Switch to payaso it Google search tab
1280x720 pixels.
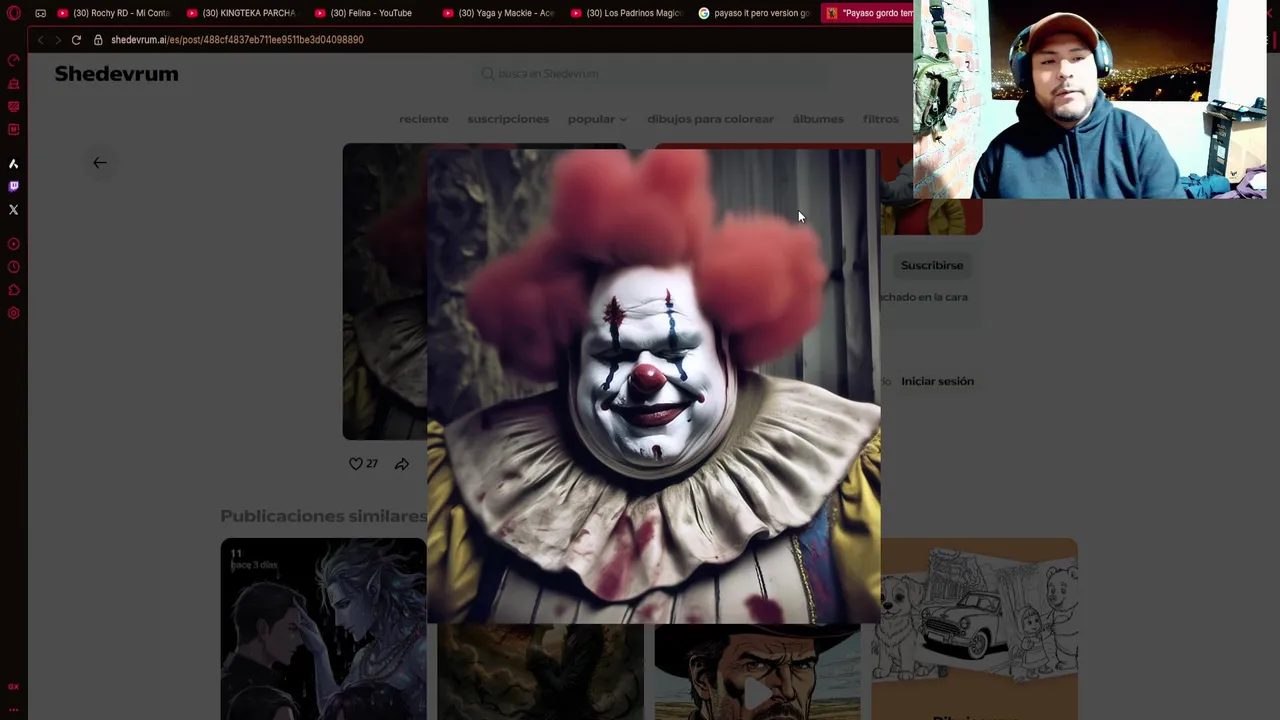click(x=754, y=13)
